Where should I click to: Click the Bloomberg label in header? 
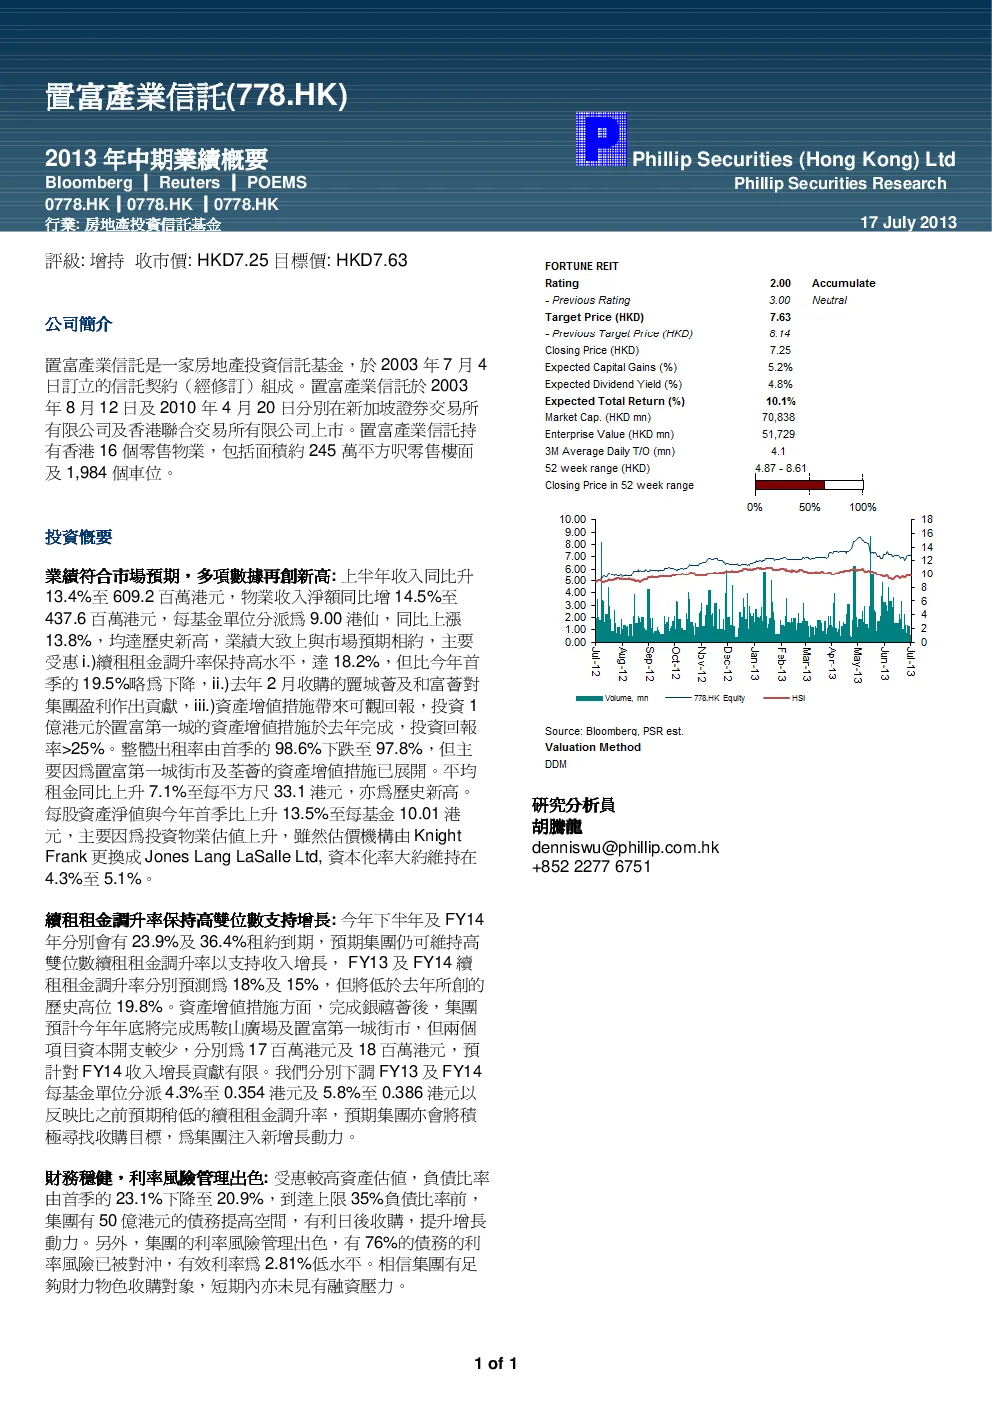tap(89, 182)
